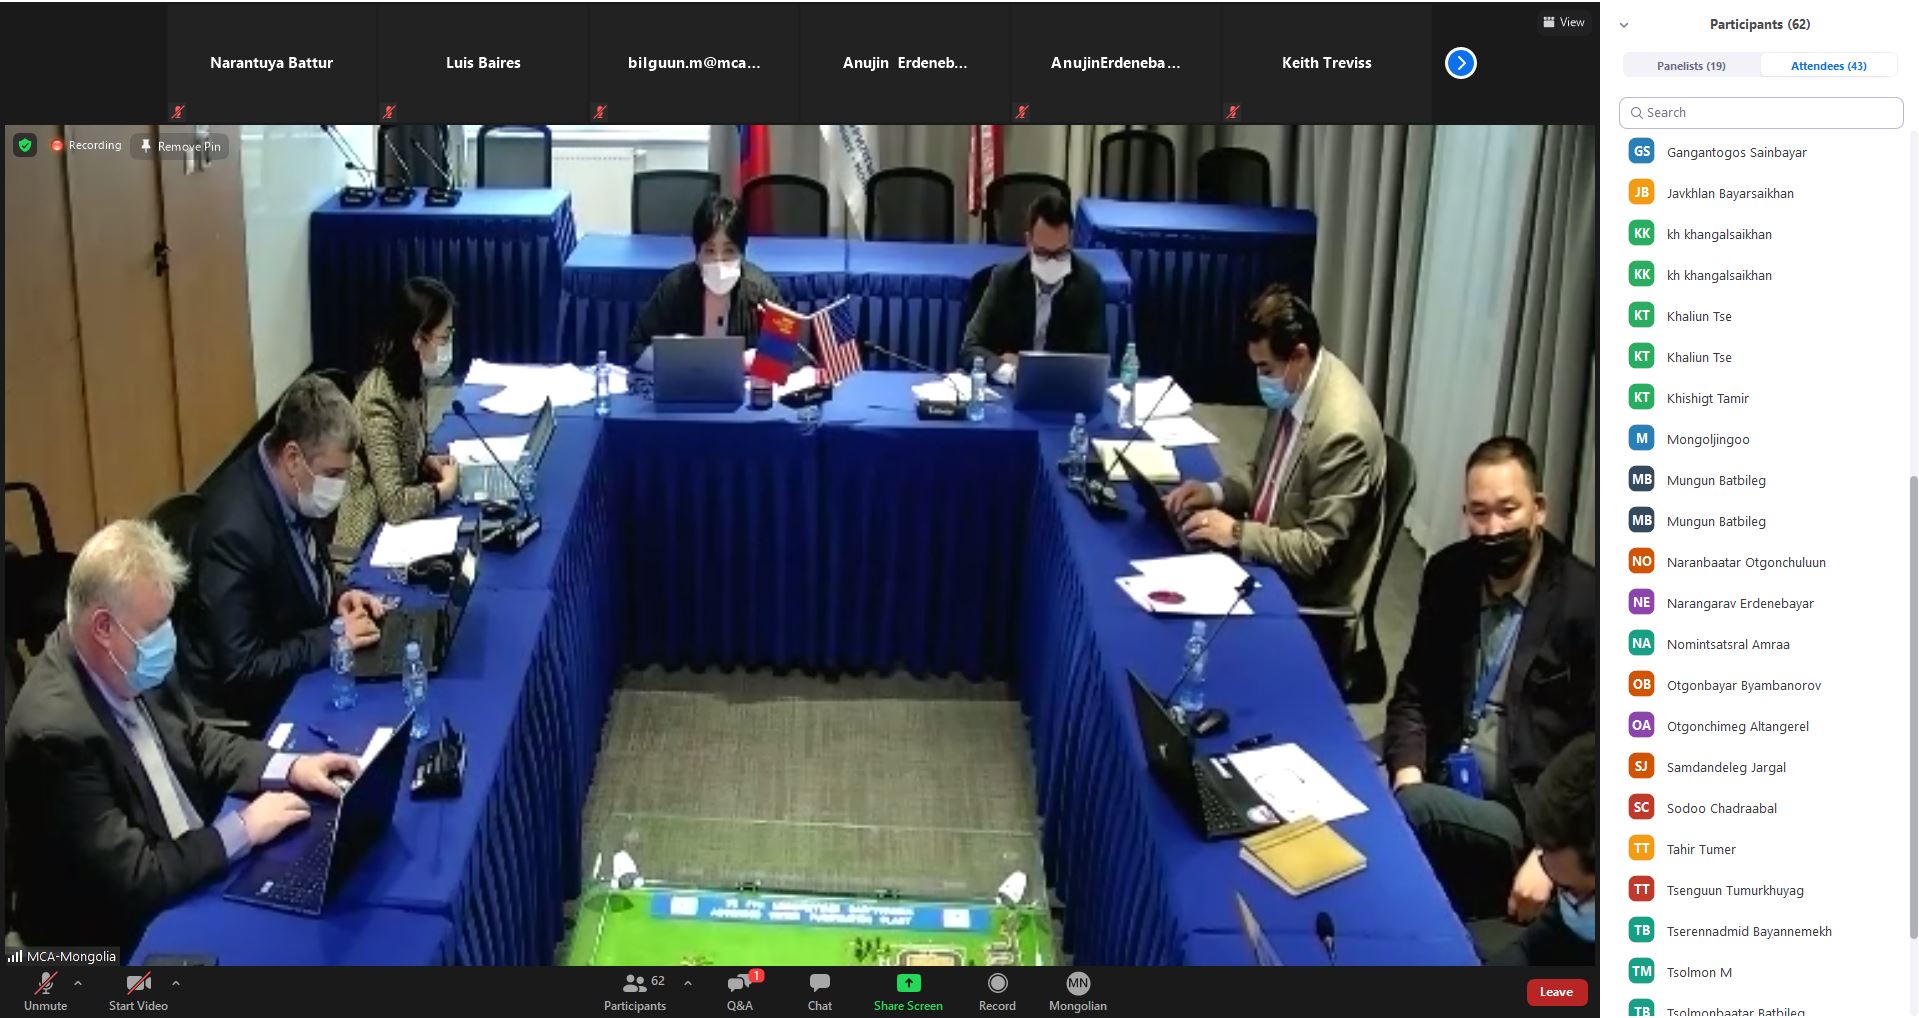Viewport: 1919px width, 1018px height.
Task: Collapse the Participants panel chevron
Action: [1624, 25]
